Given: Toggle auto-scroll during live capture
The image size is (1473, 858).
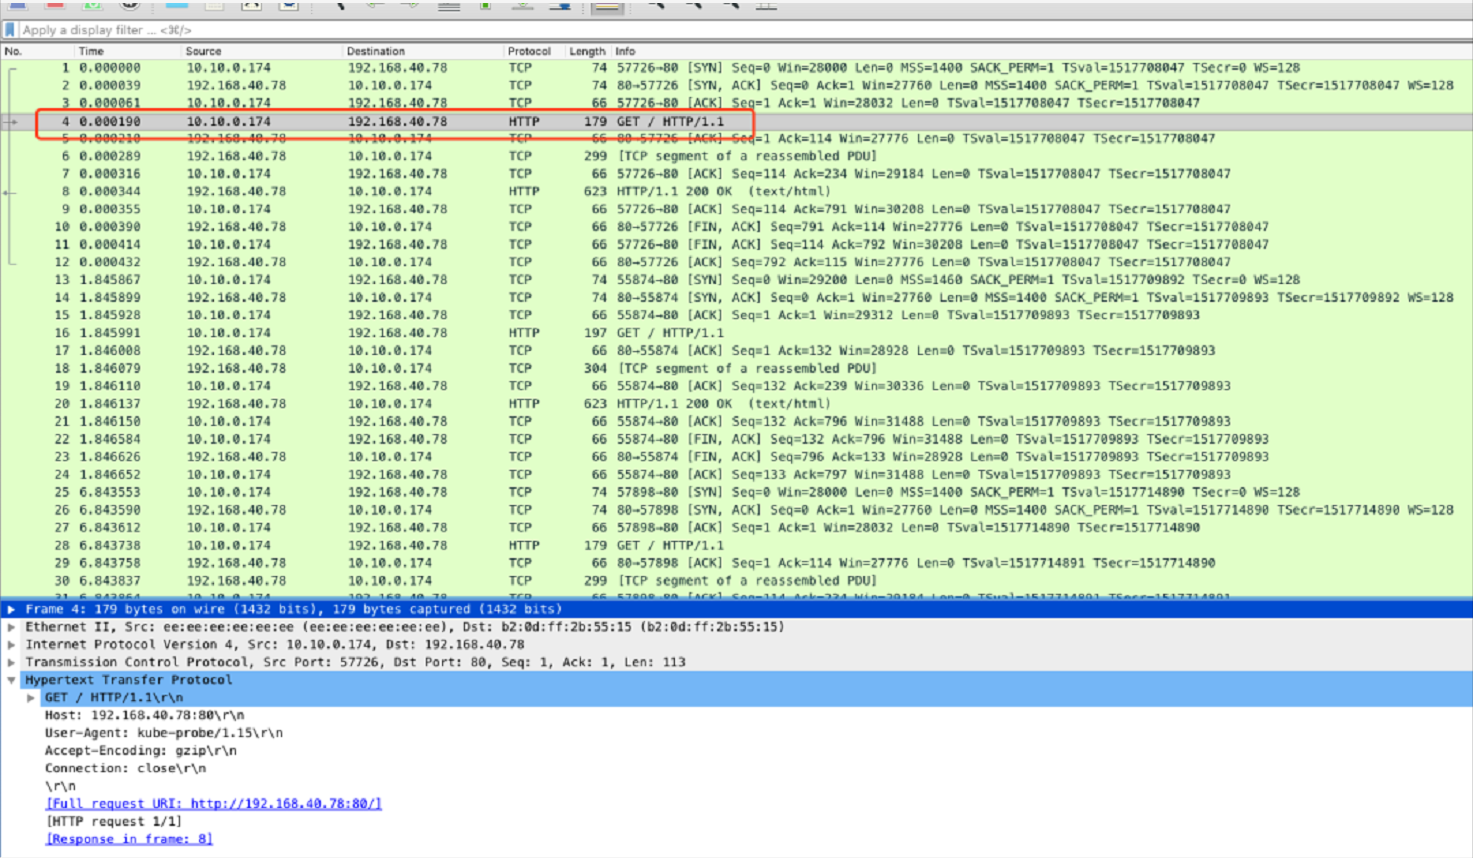Looking at the screenshot, I should tap(561, 5).
